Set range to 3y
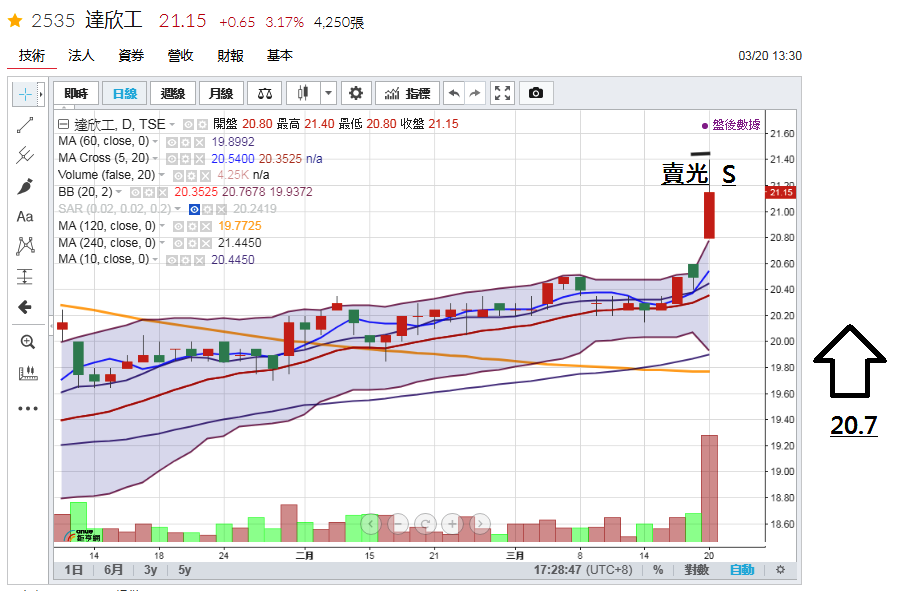 tap(150, 570)
